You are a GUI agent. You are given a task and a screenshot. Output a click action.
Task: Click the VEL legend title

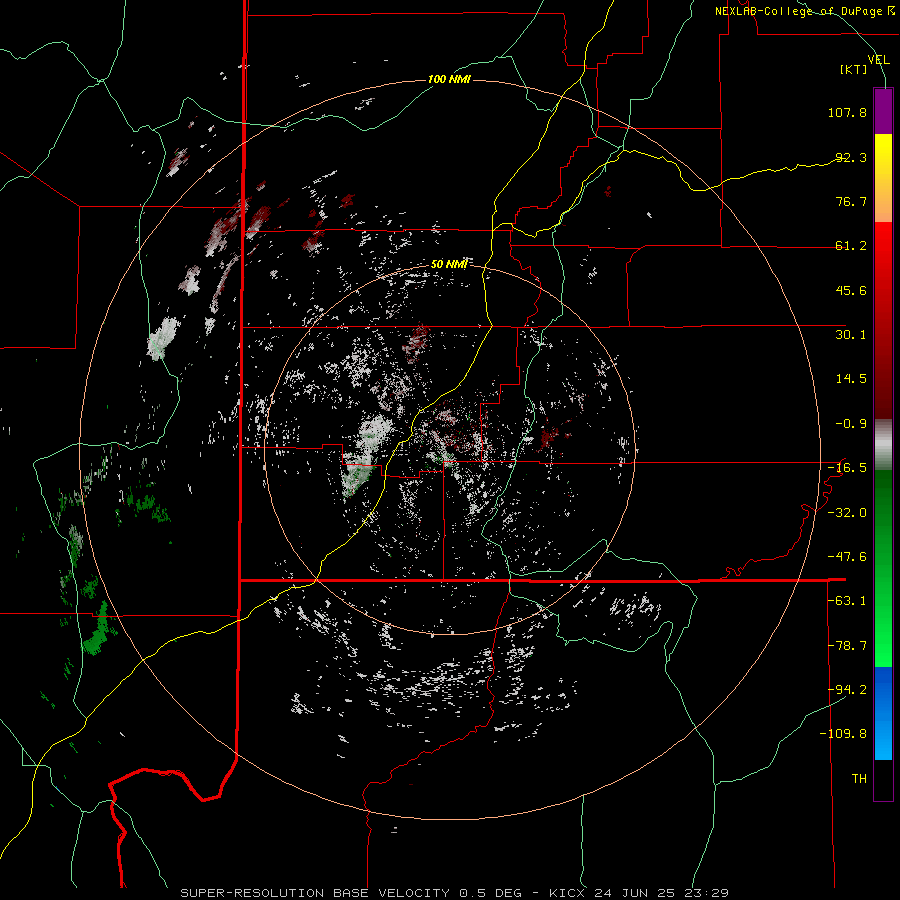[x=879, y=60]
